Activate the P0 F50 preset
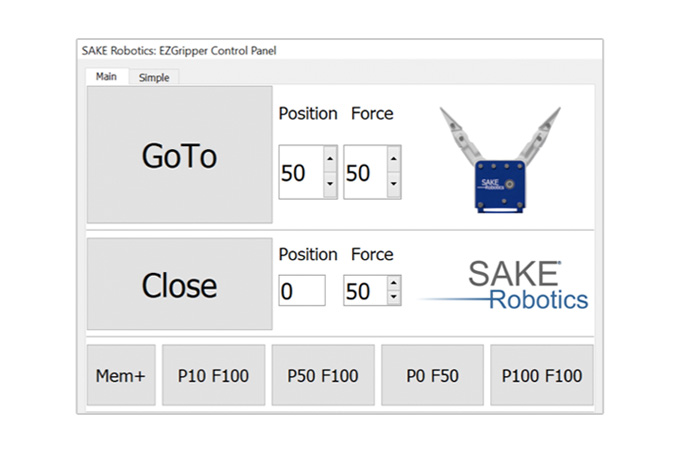Viewport: 680px width, 453px height. pyautogui.click(x=432, y=375)
